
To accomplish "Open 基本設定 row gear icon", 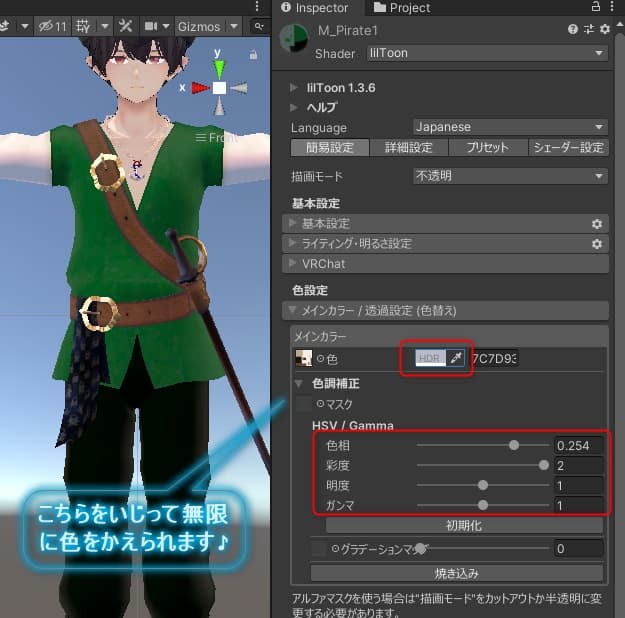I will point(597,224).
